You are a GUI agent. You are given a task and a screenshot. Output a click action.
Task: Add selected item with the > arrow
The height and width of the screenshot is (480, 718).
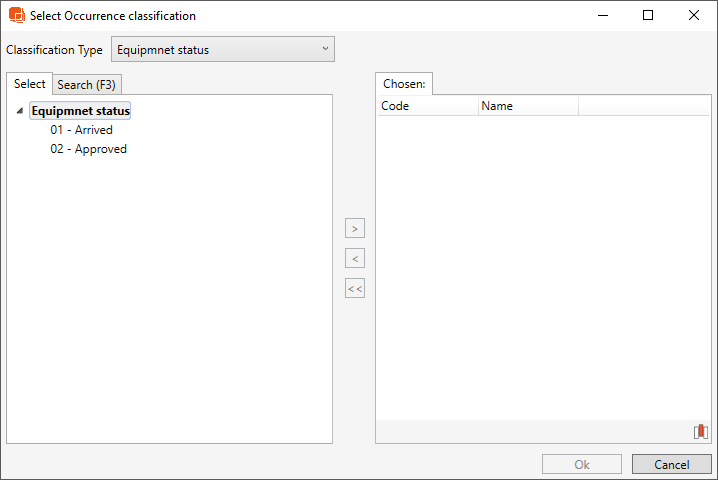[x=355, y=229]
